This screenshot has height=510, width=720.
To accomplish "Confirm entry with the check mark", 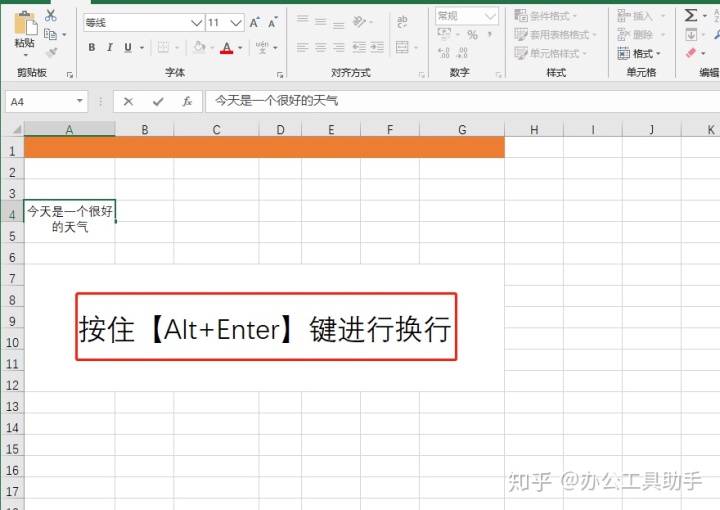I will [x=158, y=101].
